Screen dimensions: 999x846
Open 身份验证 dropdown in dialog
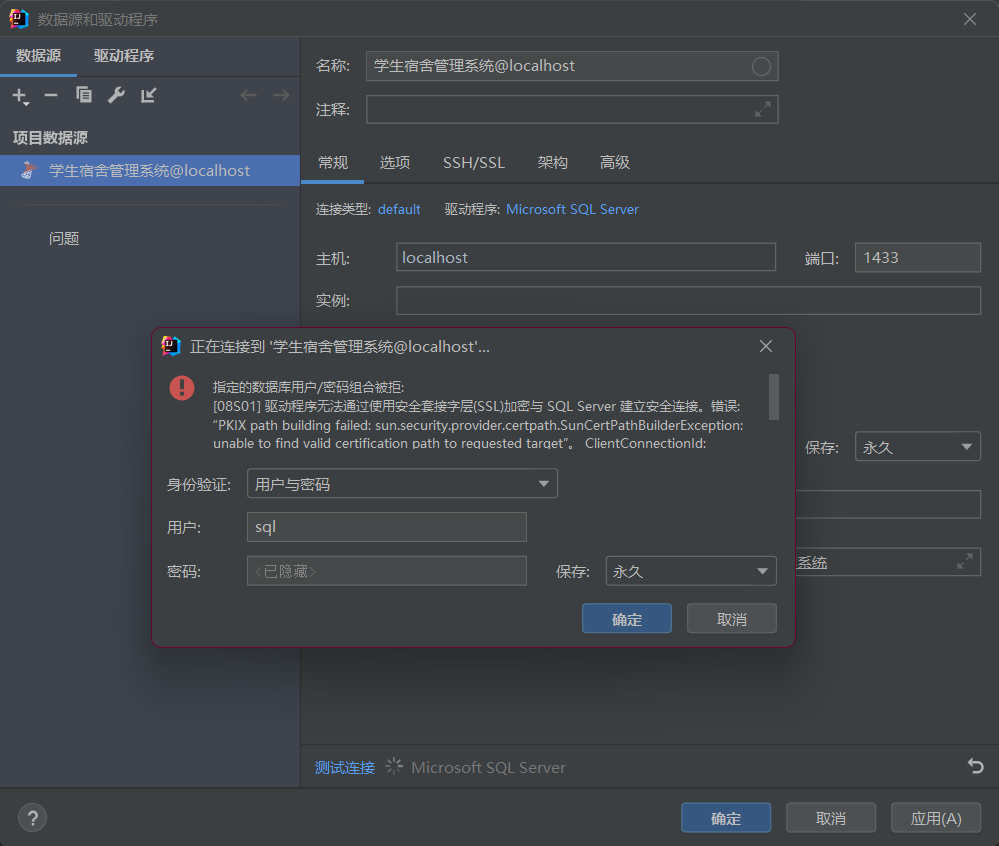pos(402,484)
